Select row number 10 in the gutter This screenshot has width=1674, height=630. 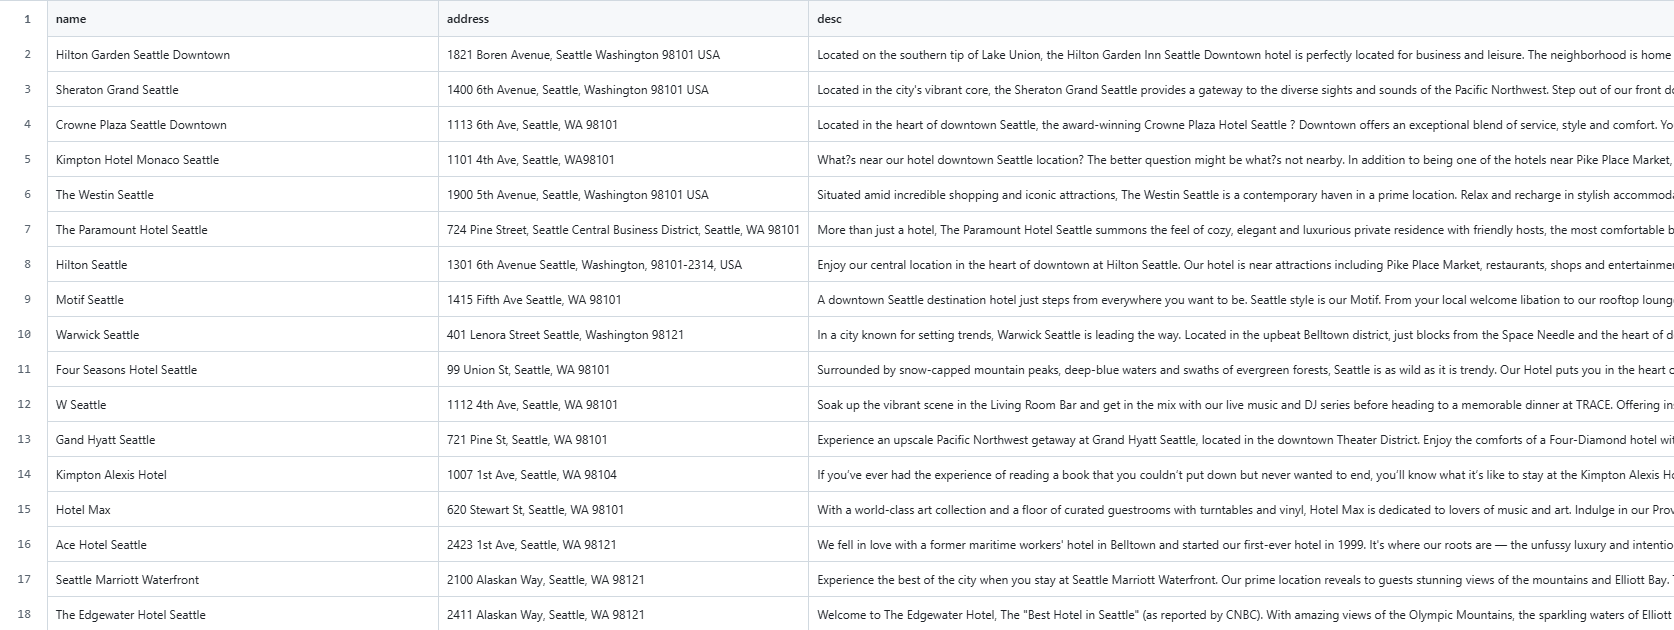24,335
